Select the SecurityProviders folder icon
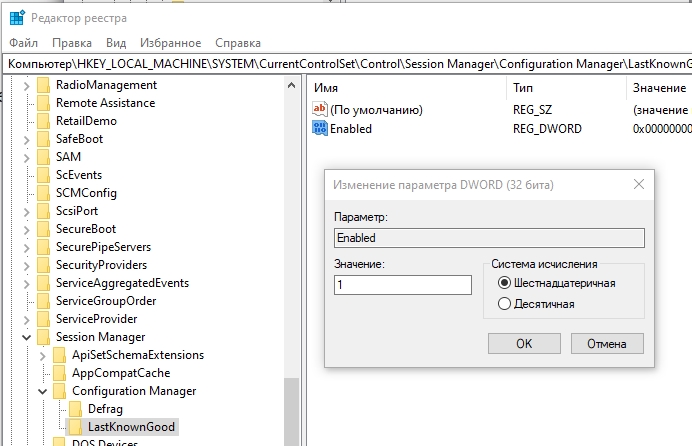Screen dimensions: 692x446 coord(43,265)
